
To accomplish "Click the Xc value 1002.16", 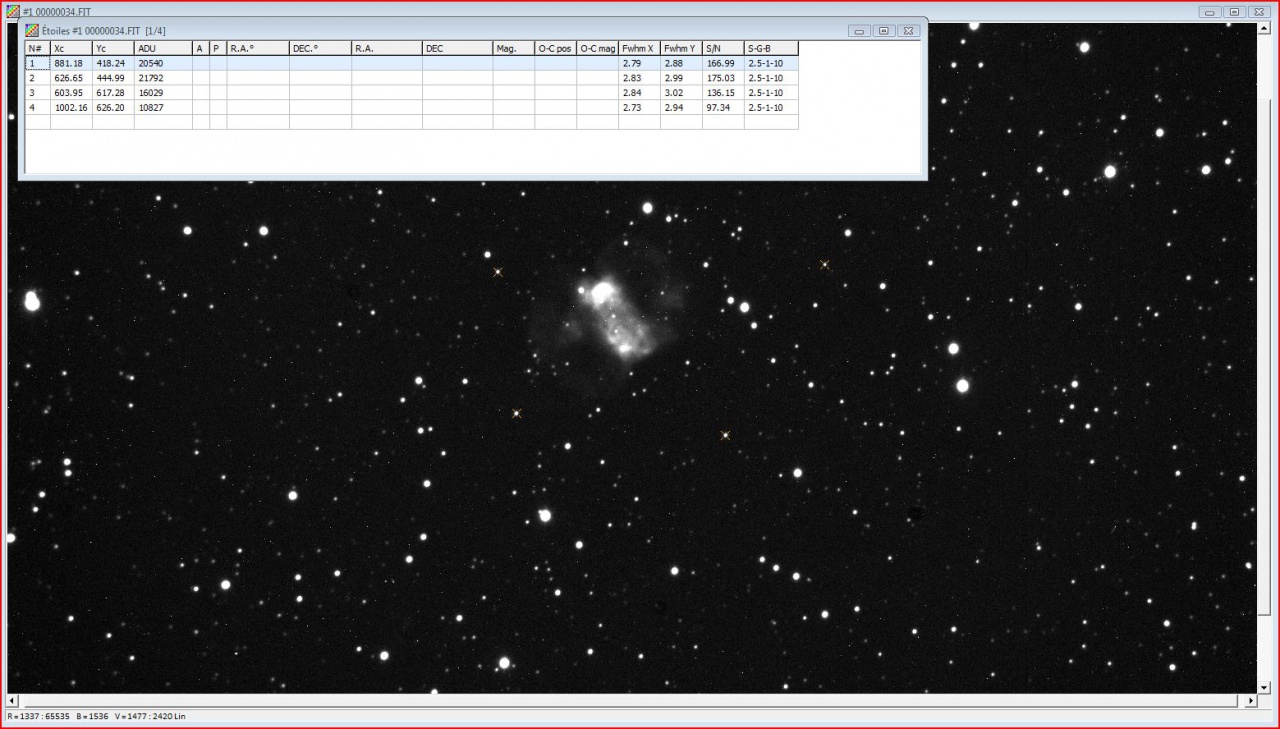I will pos(71,108).
